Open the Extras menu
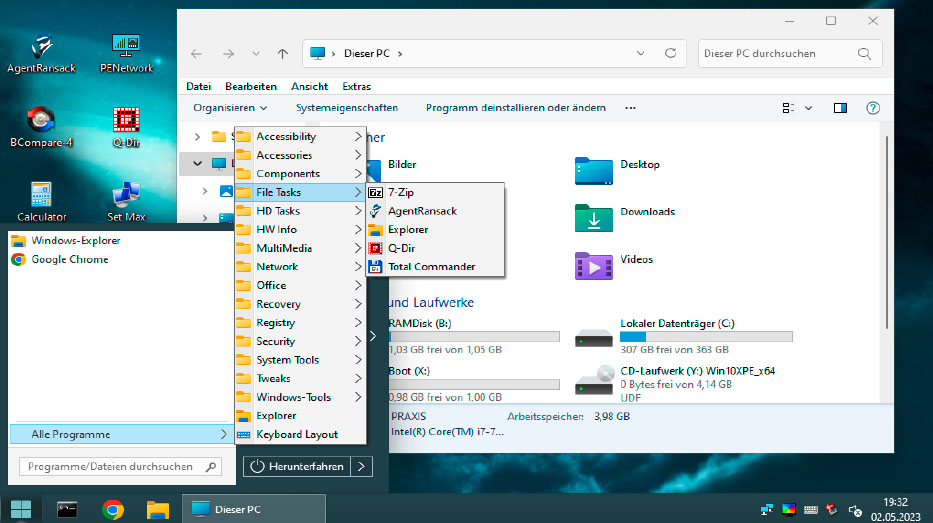 coord(356,86)
